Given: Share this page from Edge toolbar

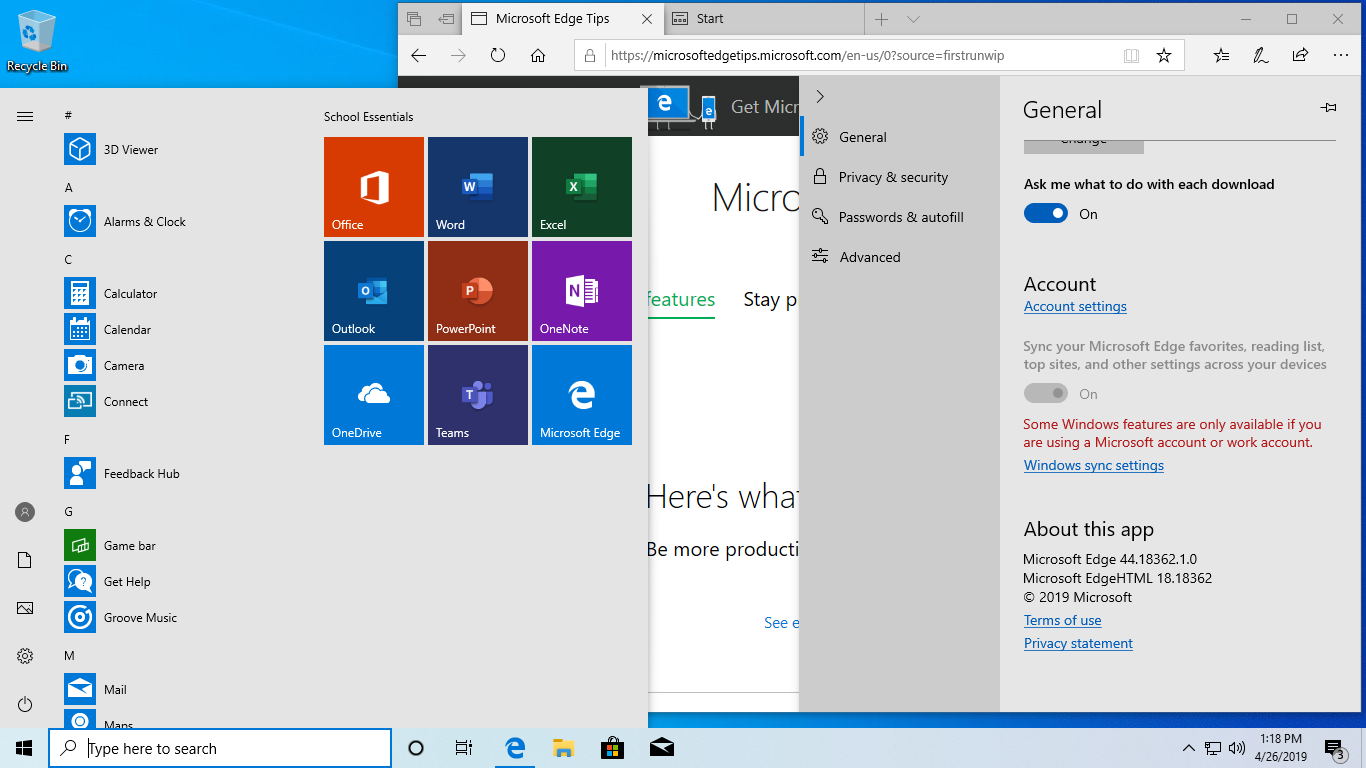Looking at the screenshot, I should [x=1300, y=56].
